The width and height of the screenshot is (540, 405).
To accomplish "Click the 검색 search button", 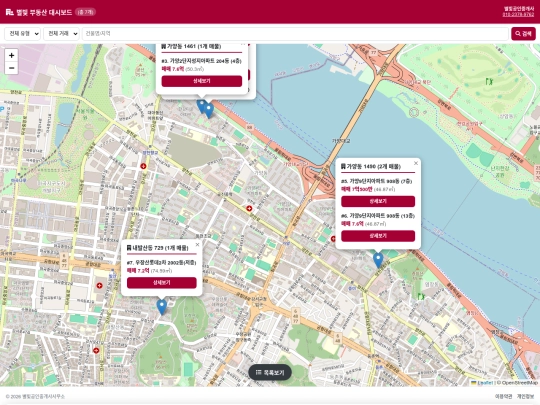I will (523, 34).
